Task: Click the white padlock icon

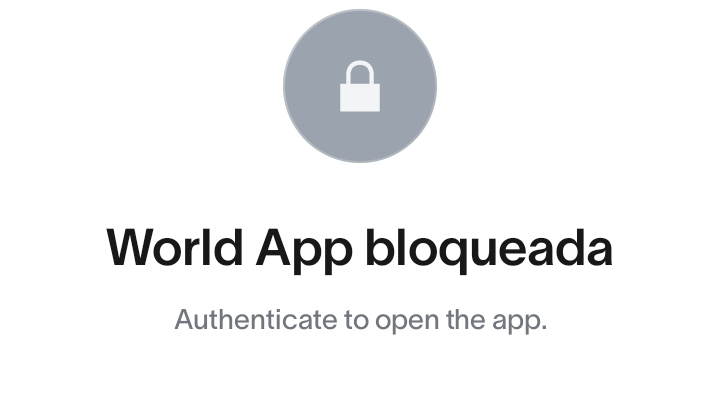Action: [360, 86]
